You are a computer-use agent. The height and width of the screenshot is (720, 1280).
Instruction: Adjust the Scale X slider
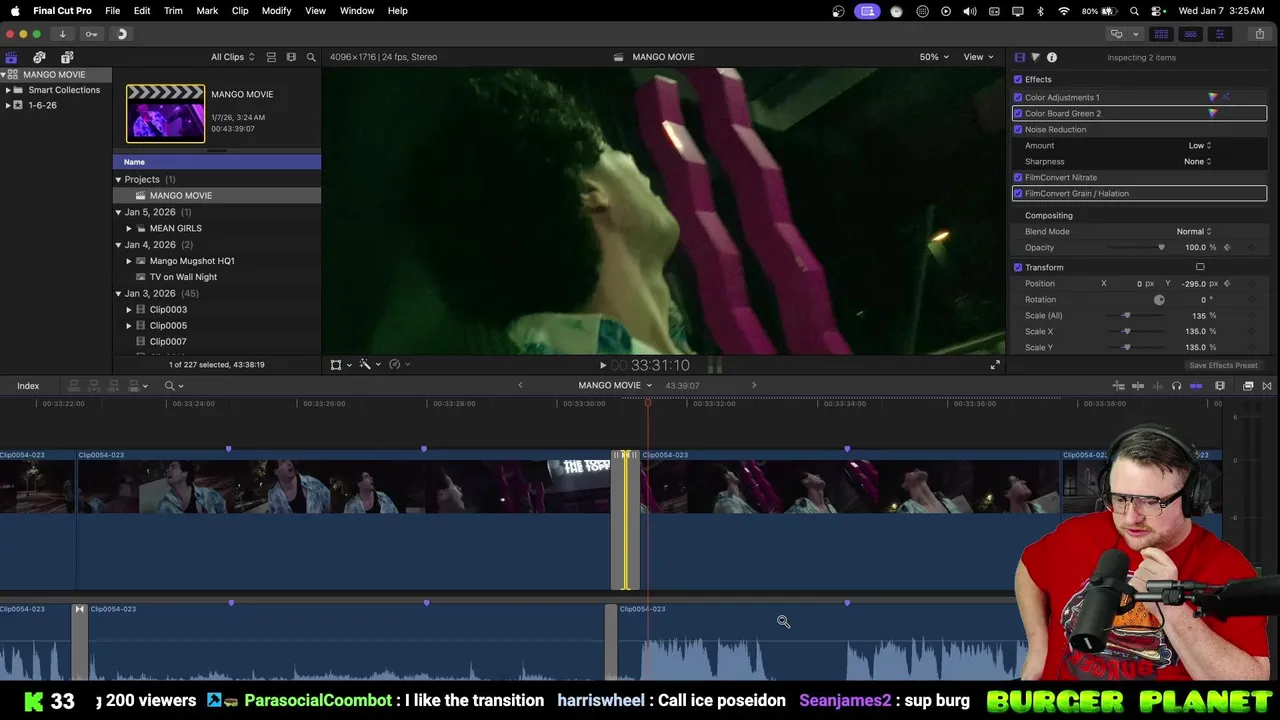tap(1127, 331)
